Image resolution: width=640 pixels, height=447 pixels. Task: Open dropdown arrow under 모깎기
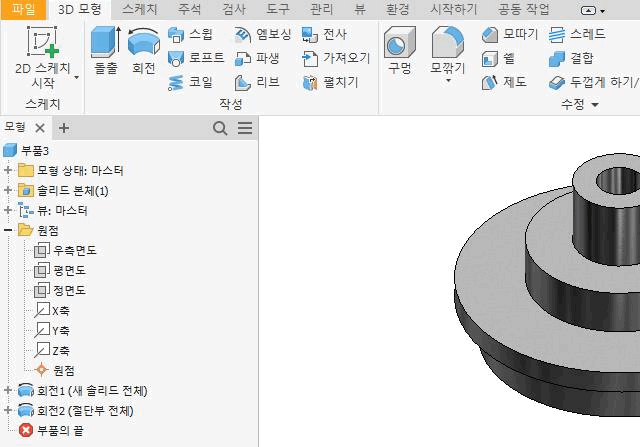point(448,81)
